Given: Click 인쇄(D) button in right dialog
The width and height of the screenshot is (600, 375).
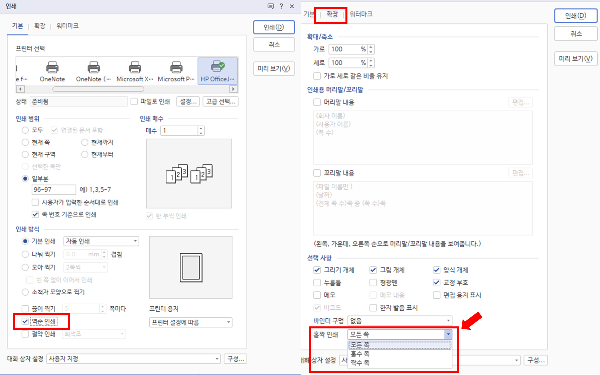Looking at the screenshot, I should point(576,16).
